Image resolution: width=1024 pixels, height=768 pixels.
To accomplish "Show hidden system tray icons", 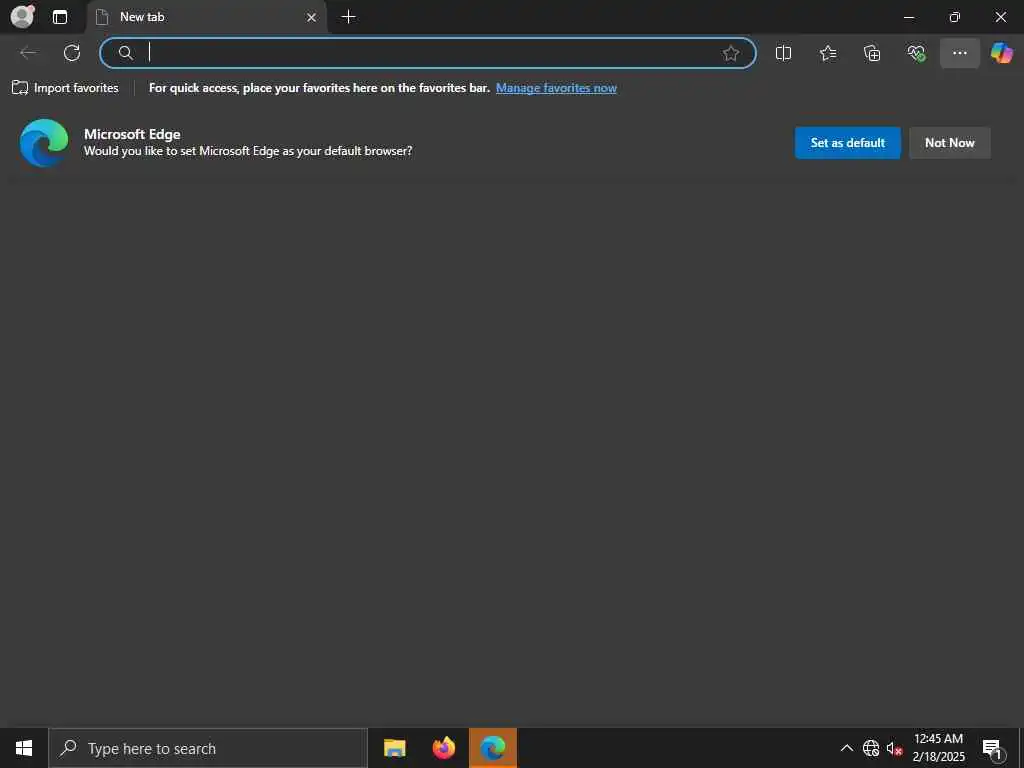I will [846, 748].
